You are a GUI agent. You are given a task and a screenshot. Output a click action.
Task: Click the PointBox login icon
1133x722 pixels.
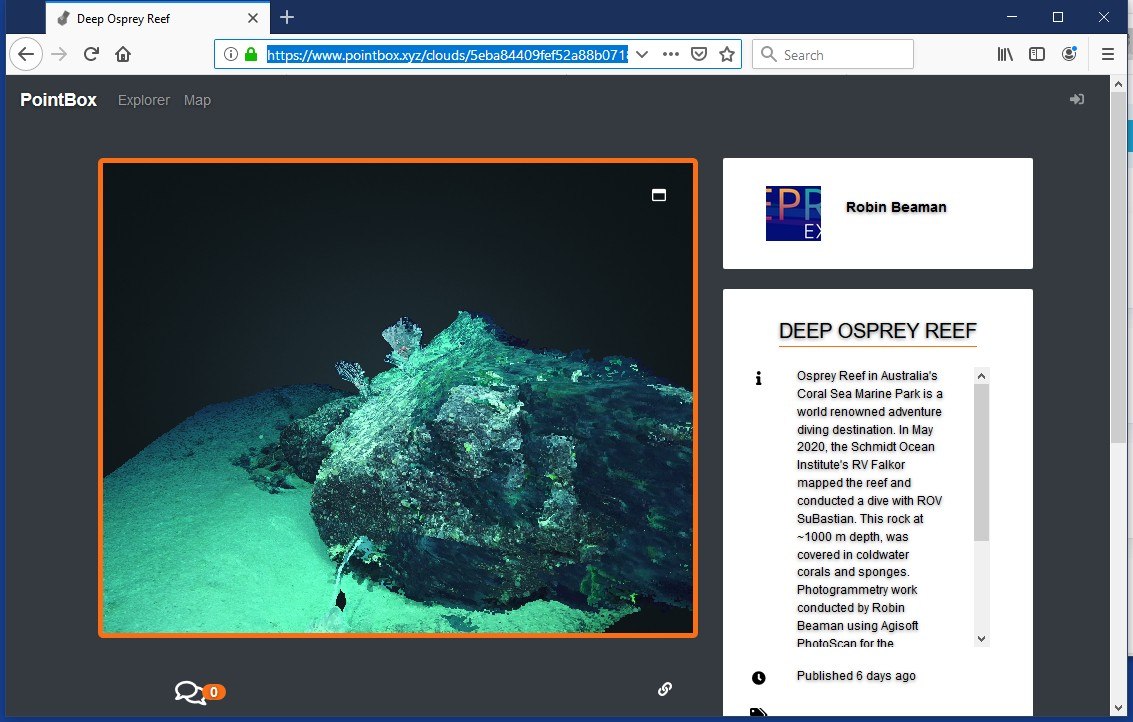pos(1077,99)
